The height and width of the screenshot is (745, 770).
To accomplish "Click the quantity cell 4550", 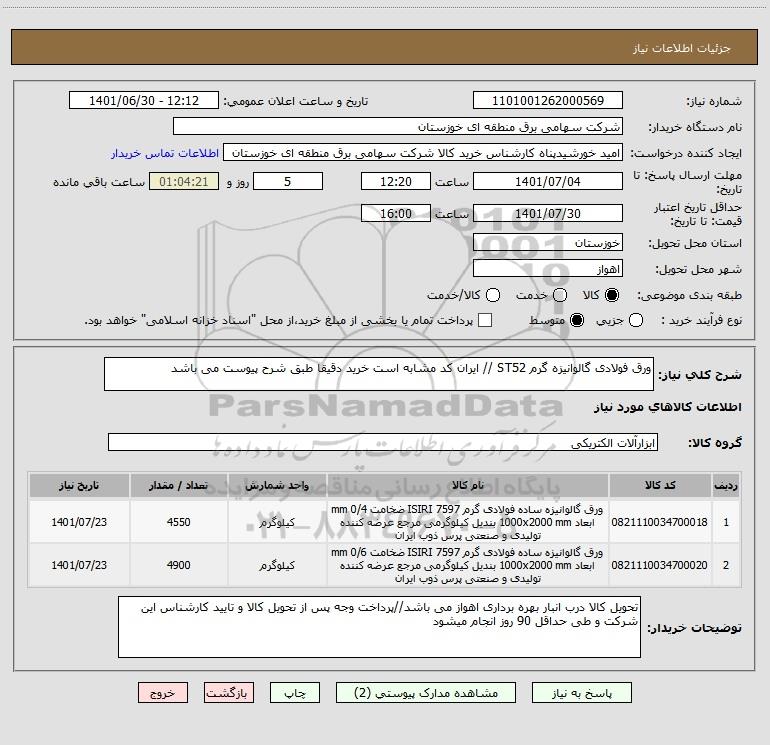I will (x=178, y=522).
